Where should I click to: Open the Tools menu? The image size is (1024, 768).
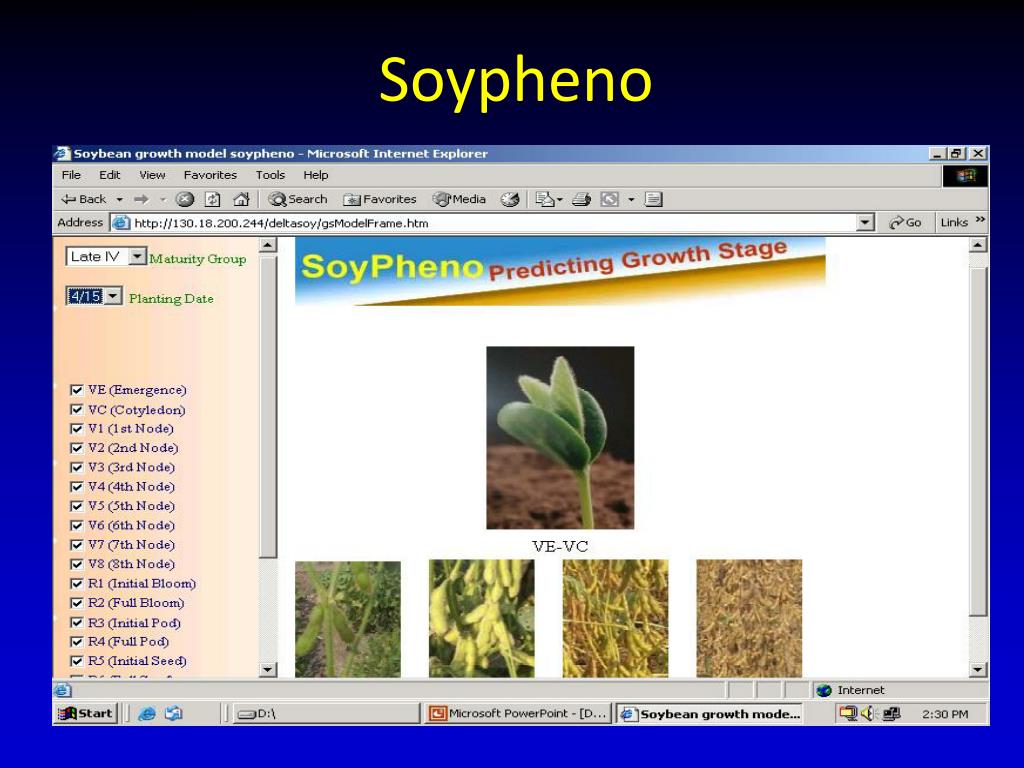[270, 175]
